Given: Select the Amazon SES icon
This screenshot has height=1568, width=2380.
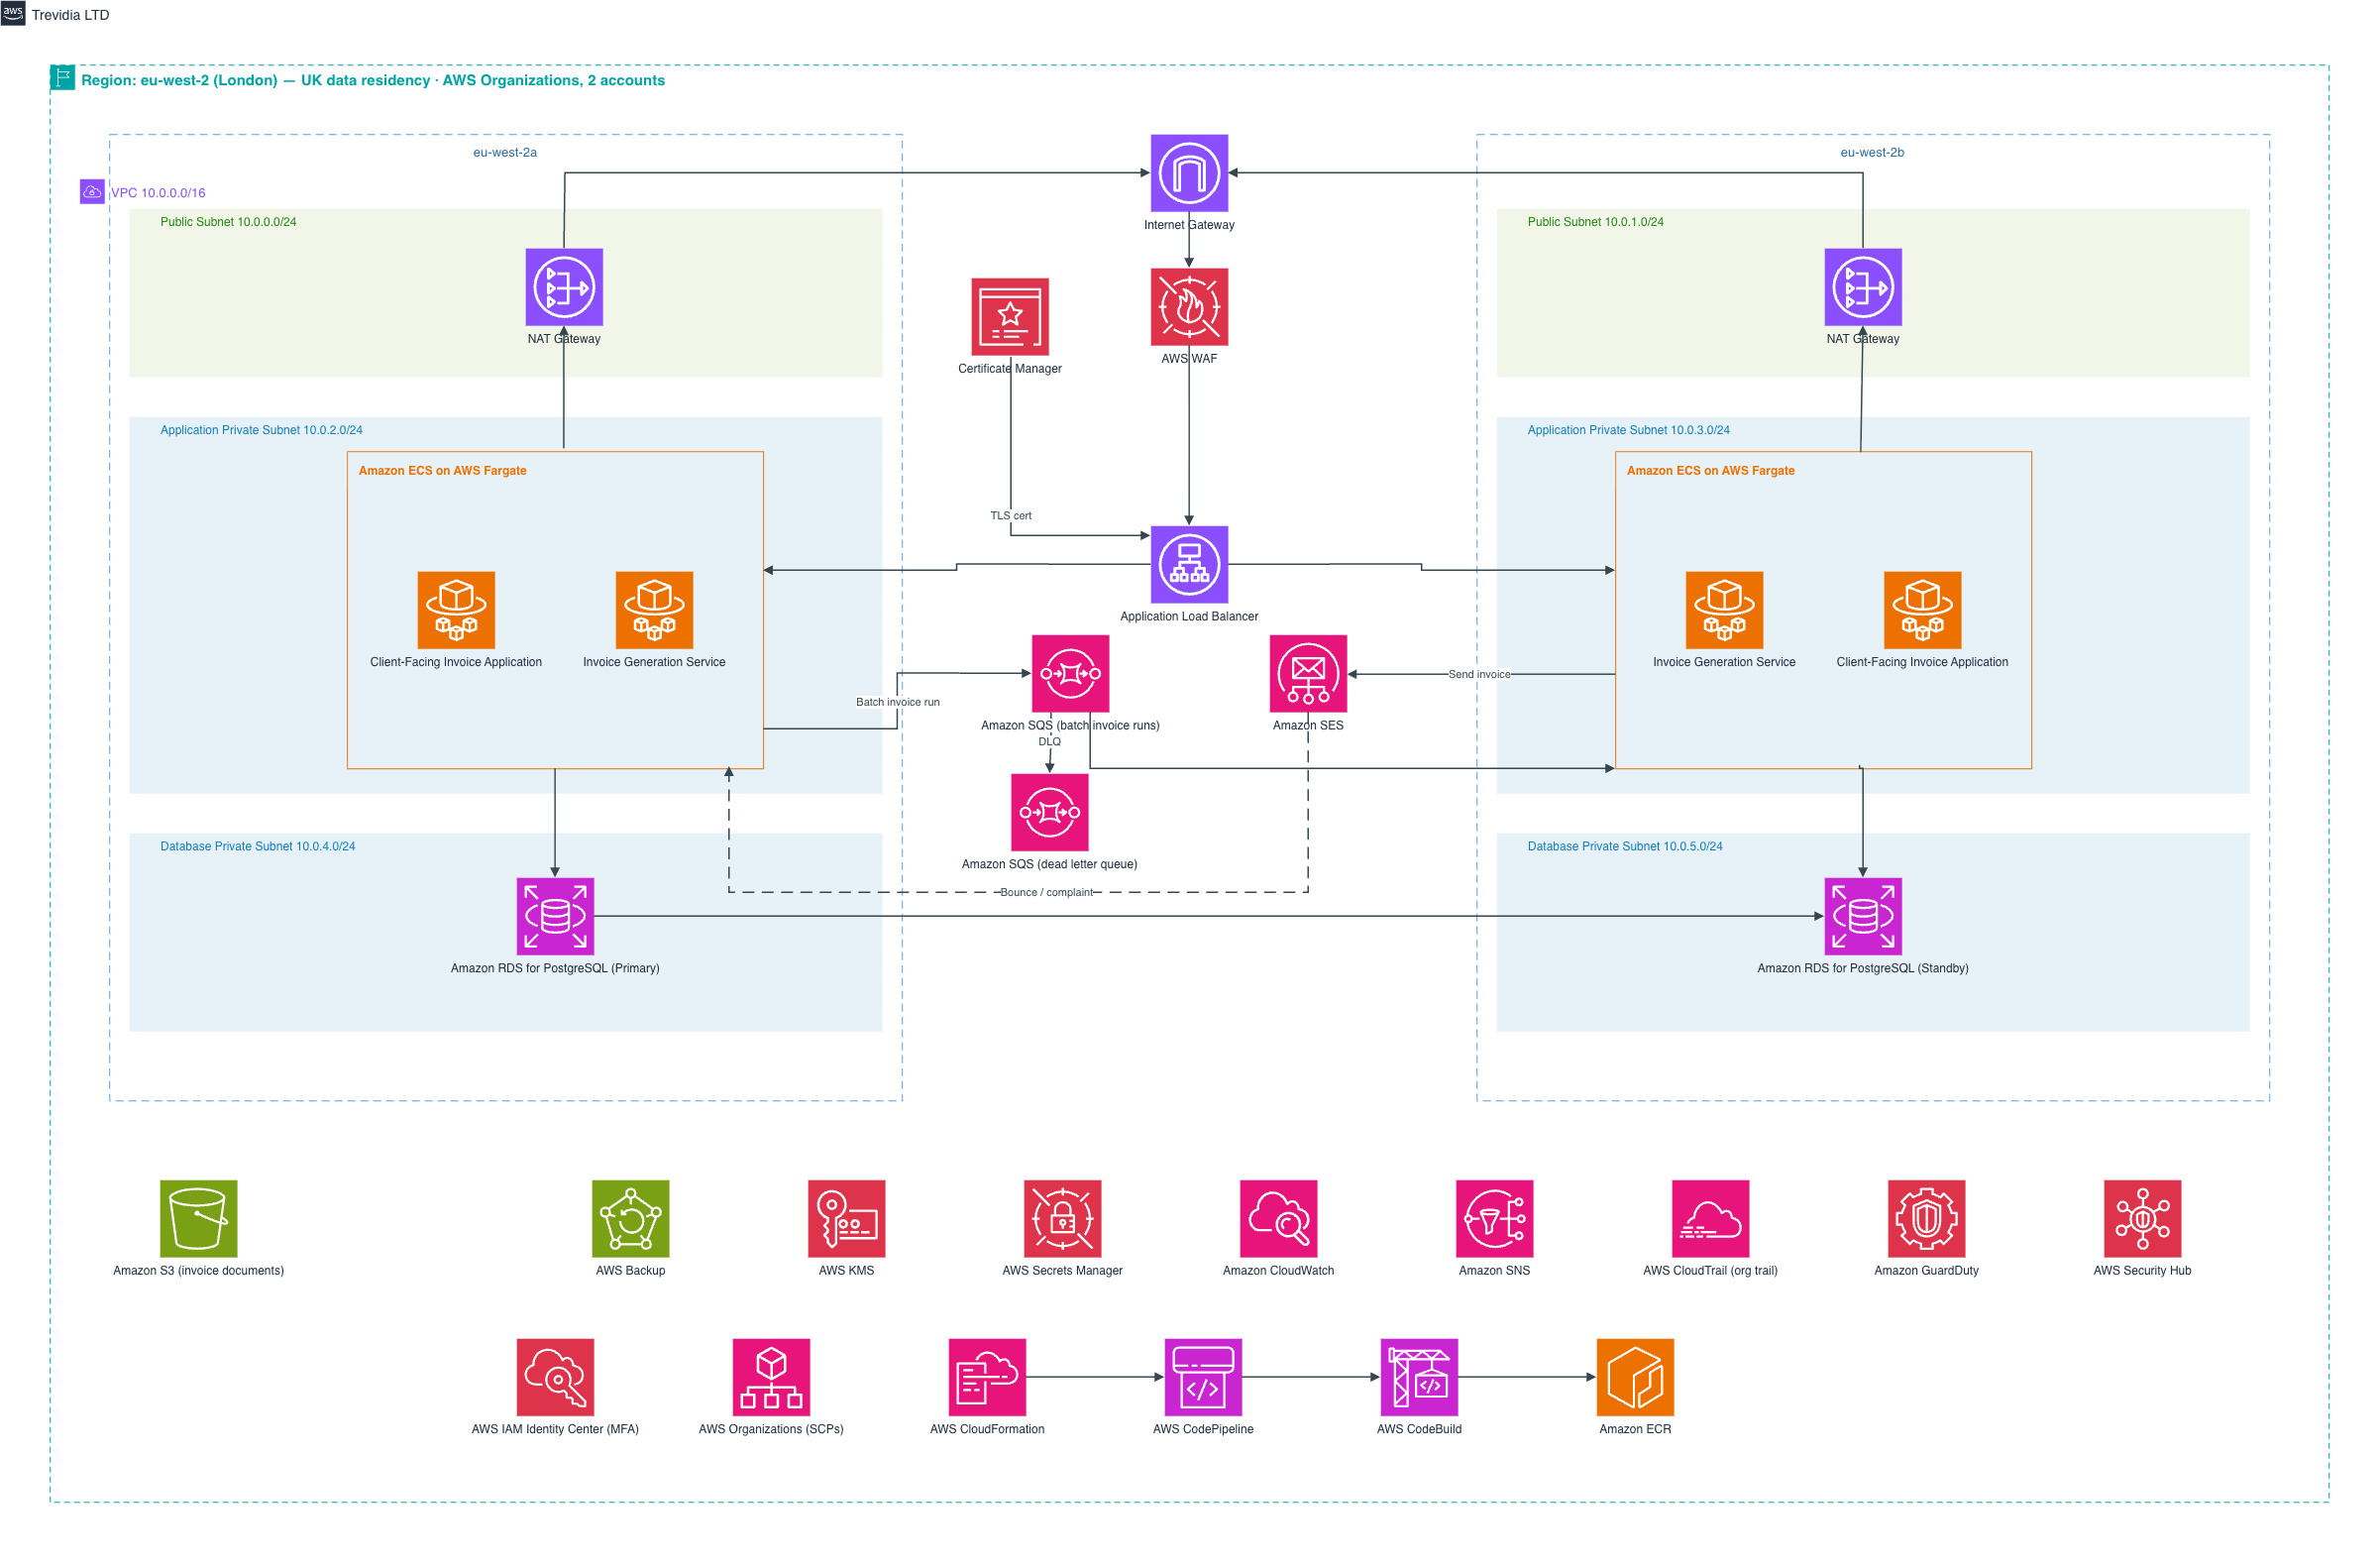Looking at the screenshot, I should (1308, 674).
